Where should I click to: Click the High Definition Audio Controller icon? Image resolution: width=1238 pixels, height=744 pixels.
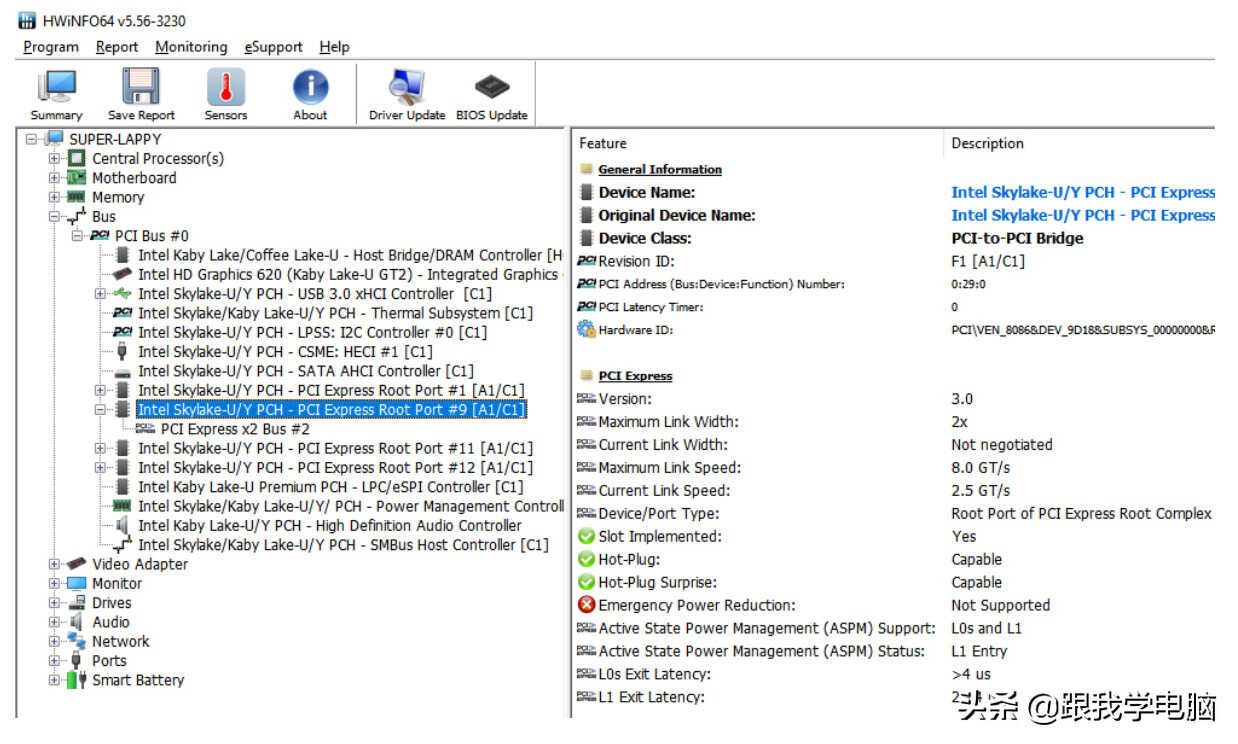123,525
